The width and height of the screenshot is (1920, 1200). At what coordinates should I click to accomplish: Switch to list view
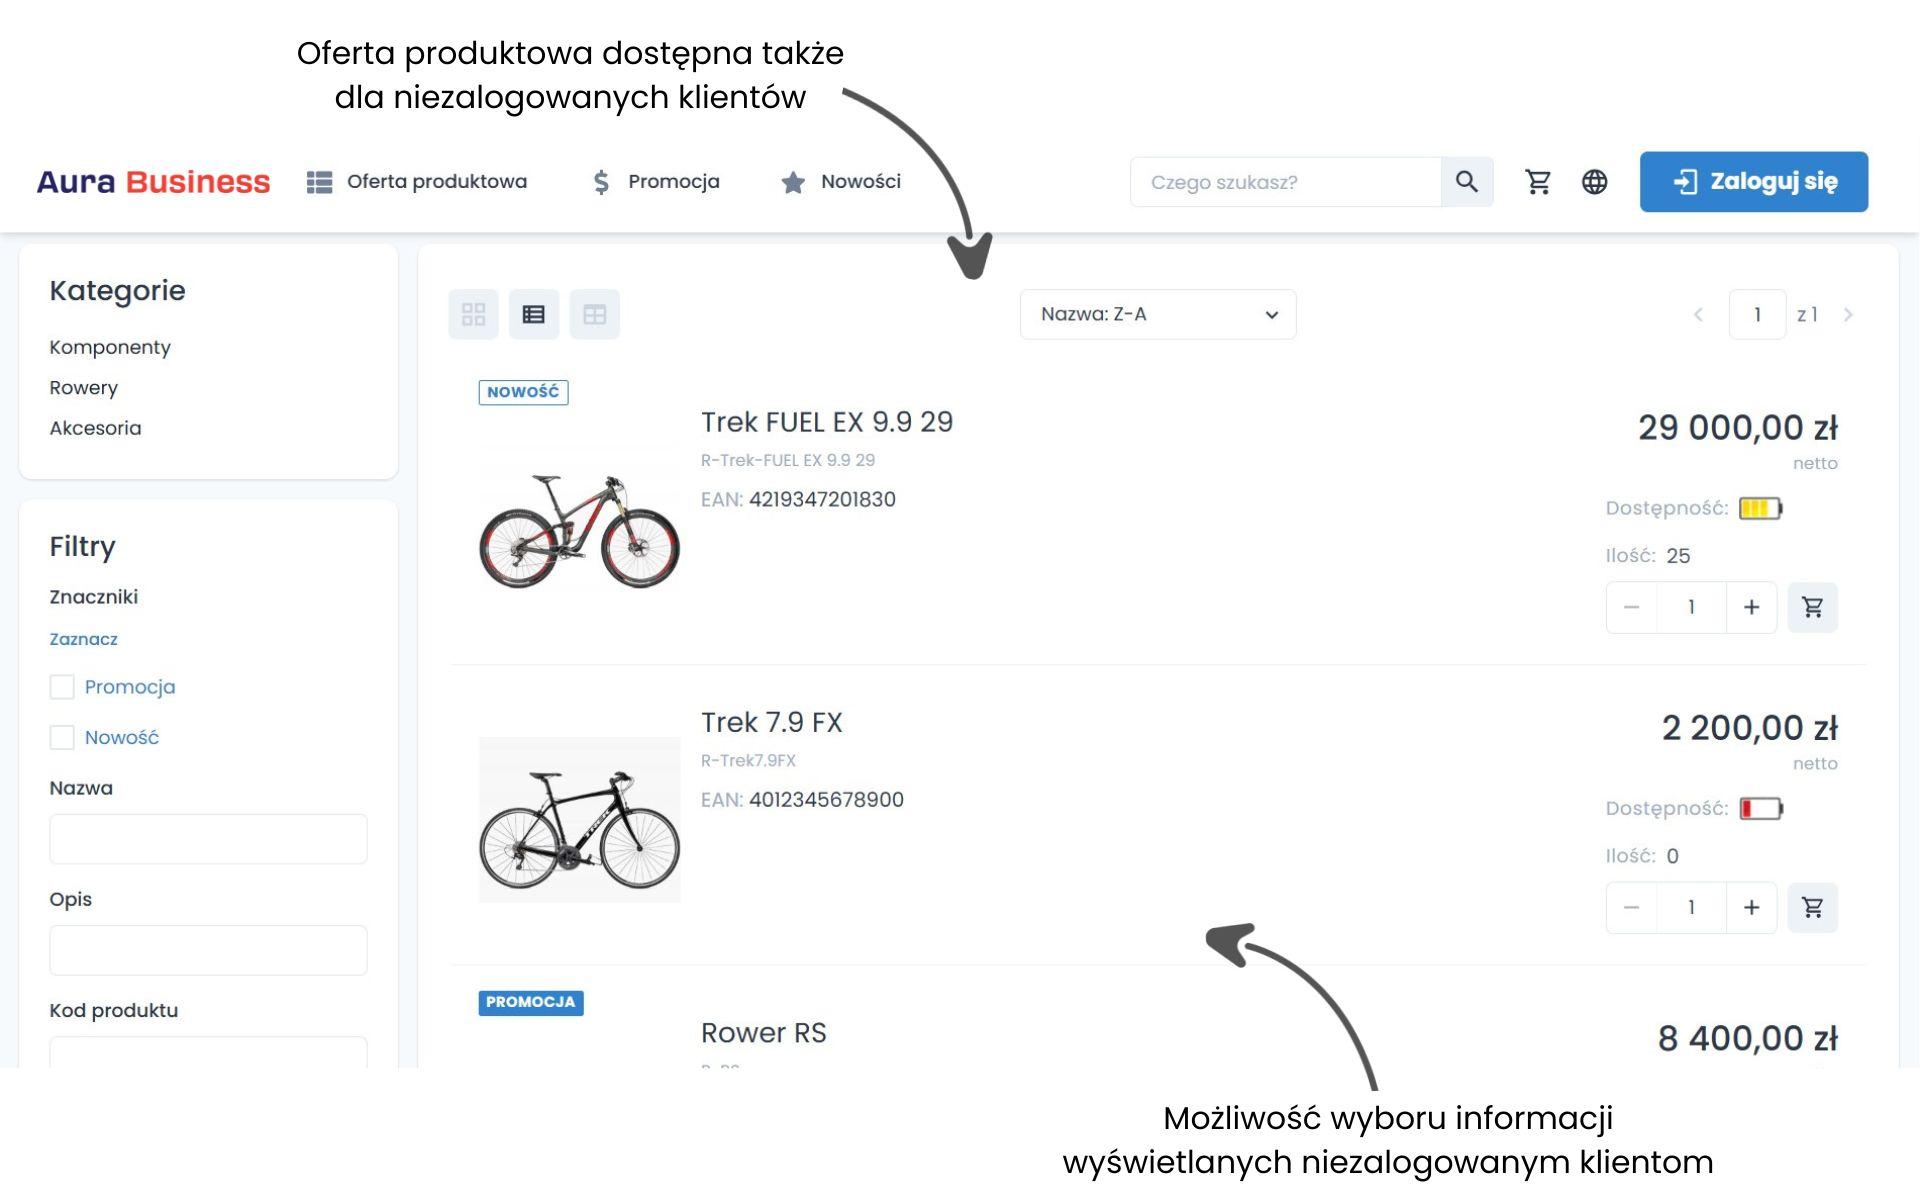point(534,315)
